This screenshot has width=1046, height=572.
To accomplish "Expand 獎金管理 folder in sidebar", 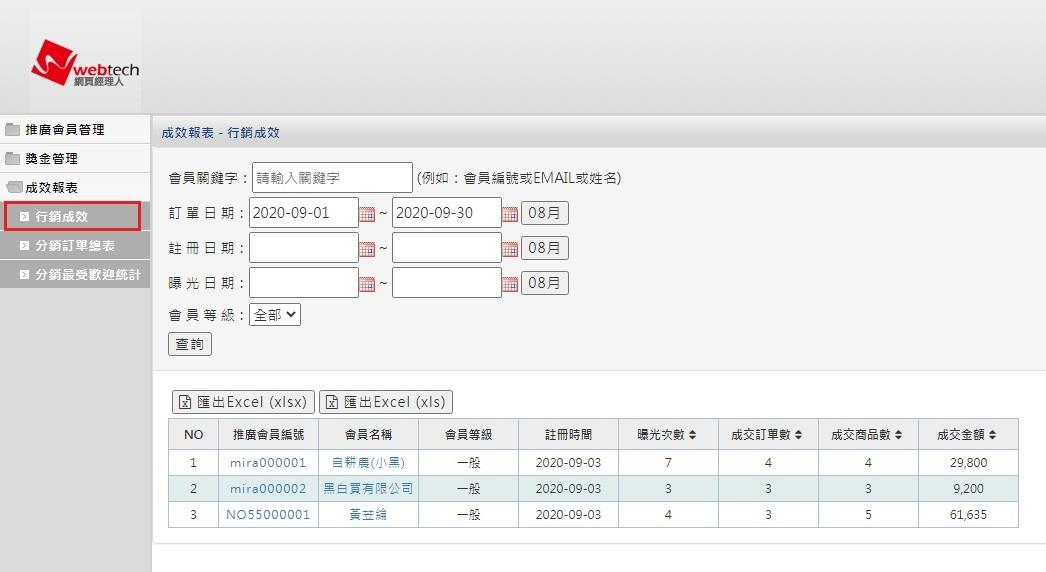I will [51, 159].
